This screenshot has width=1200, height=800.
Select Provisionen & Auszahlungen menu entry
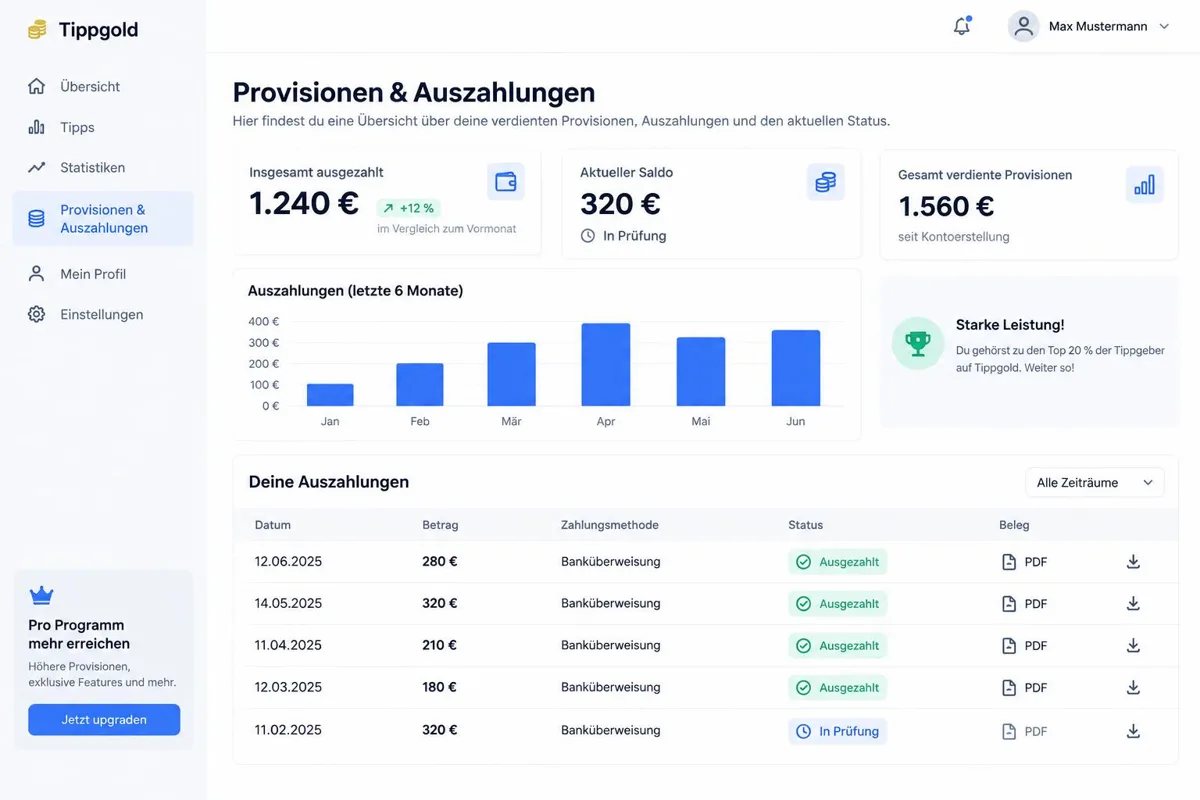tap(102, 219)
